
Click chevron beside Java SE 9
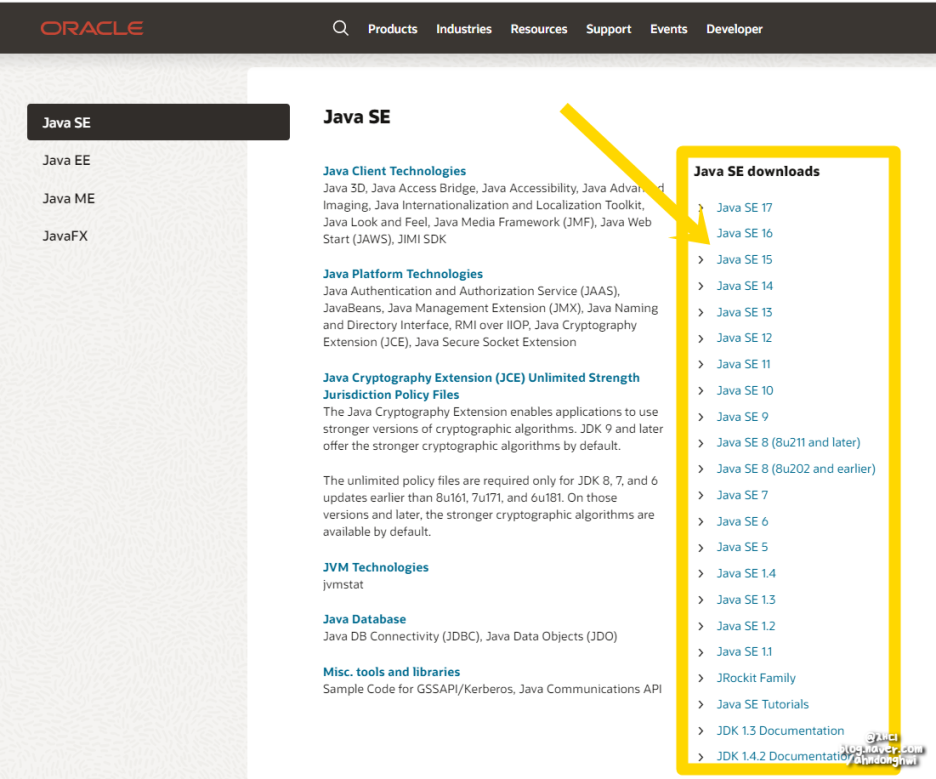(701, 417)
